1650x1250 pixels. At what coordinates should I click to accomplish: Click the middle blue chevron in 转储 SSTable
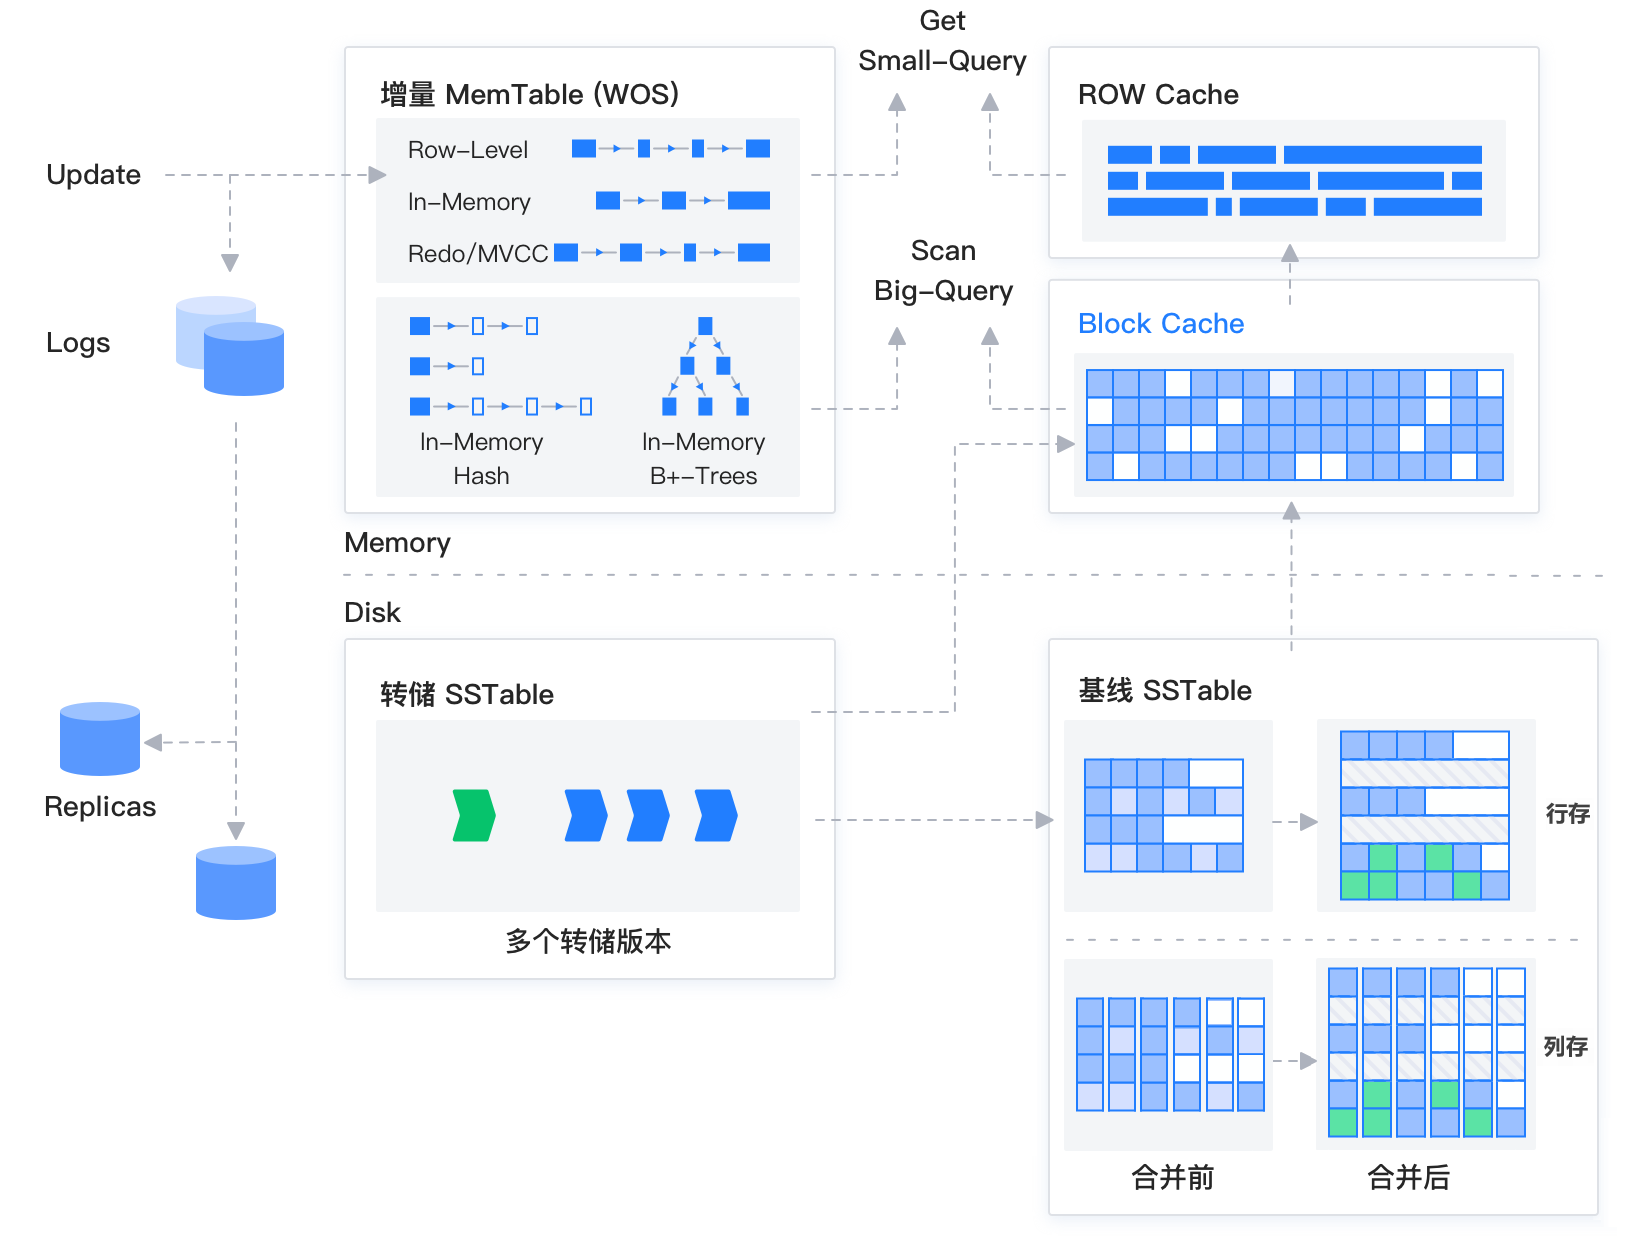click(648, 815)
